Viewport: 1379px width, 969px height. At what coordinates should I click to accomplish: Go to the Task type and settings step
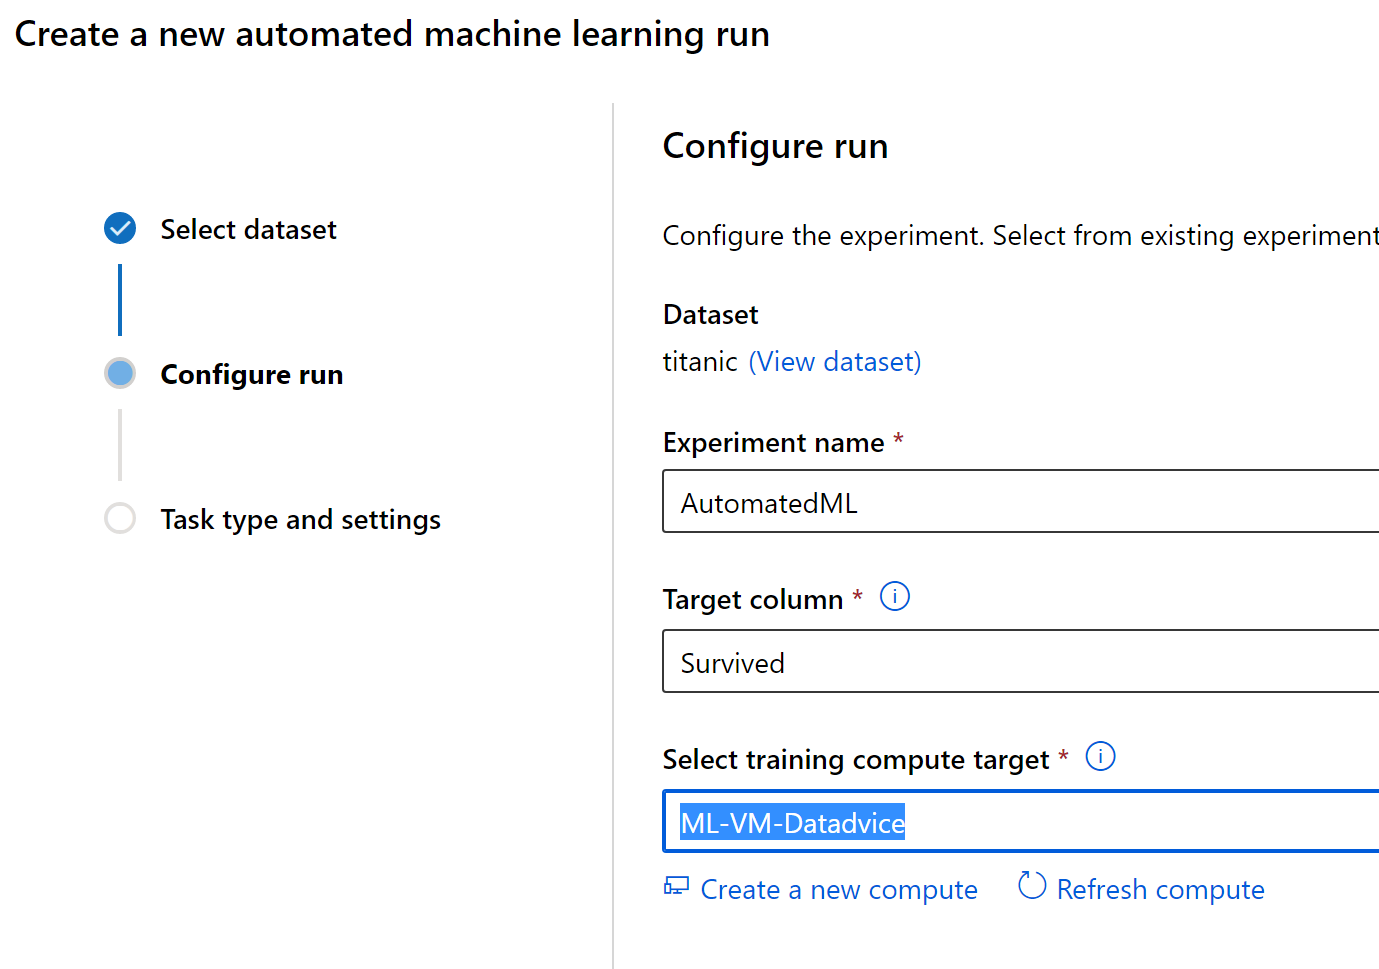tap(300, 518)
